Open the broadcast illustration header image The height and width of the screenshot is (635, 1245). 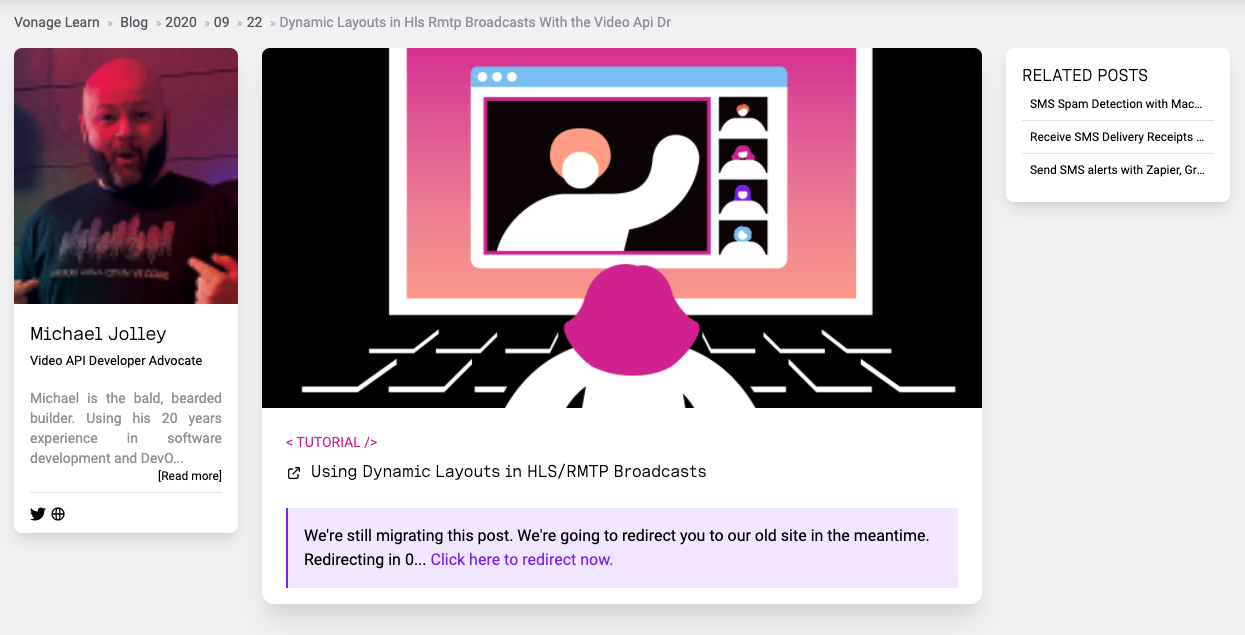click(622, 228)
